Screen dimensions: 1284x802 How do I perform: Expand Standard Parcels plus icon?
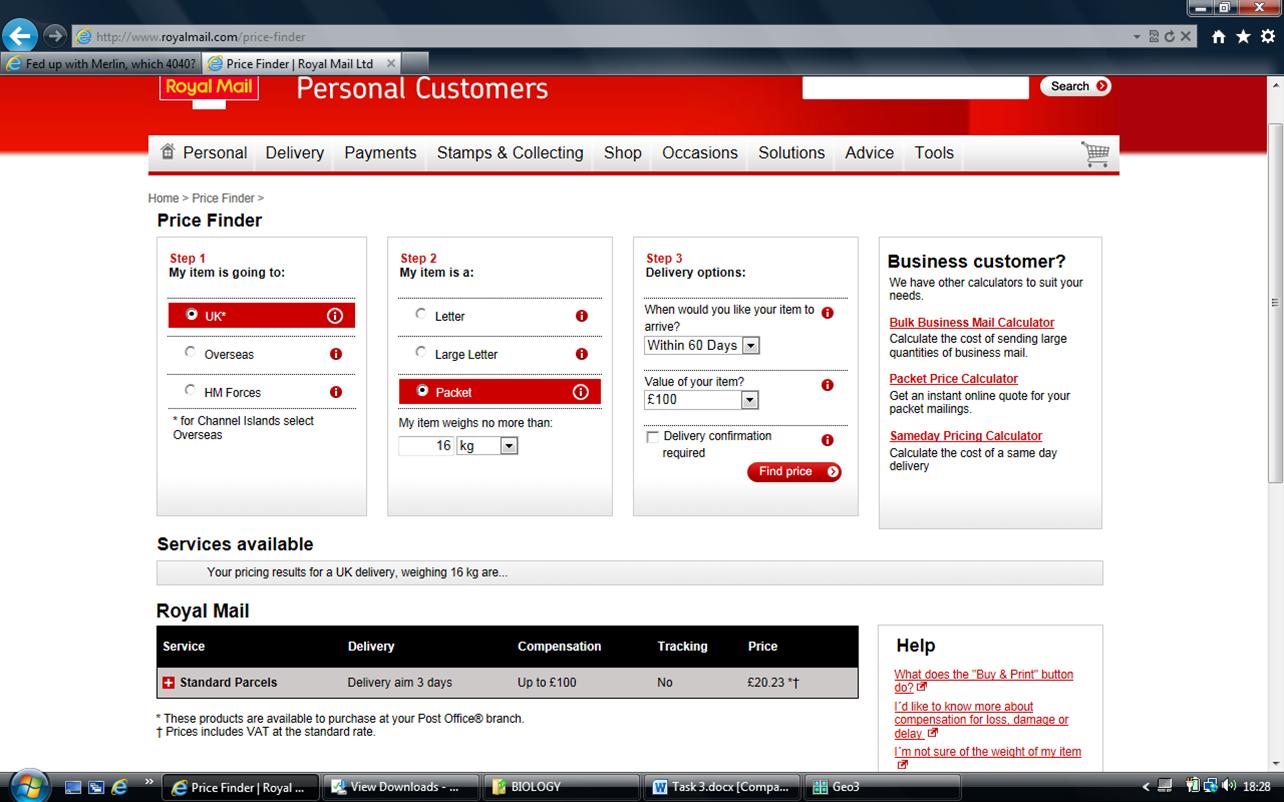tap(168, 683)
